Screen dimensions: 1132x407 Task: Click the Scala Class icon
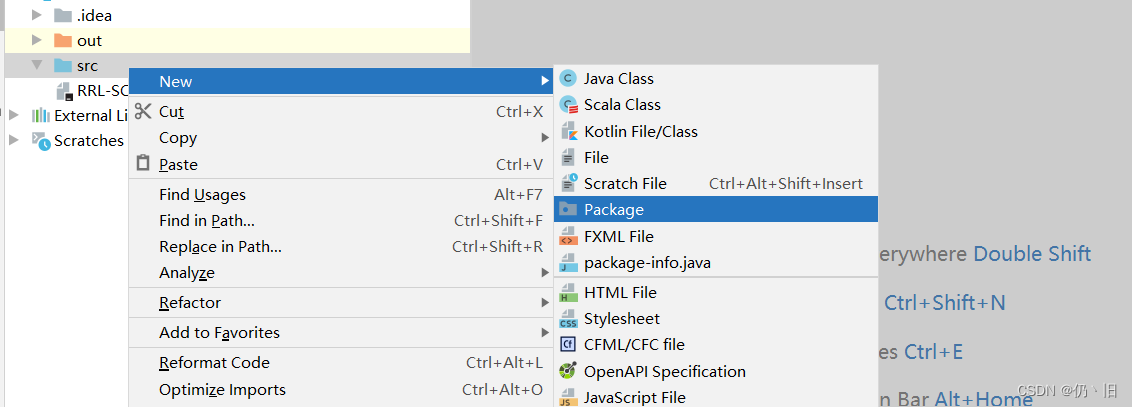click(x=569, y=105)
